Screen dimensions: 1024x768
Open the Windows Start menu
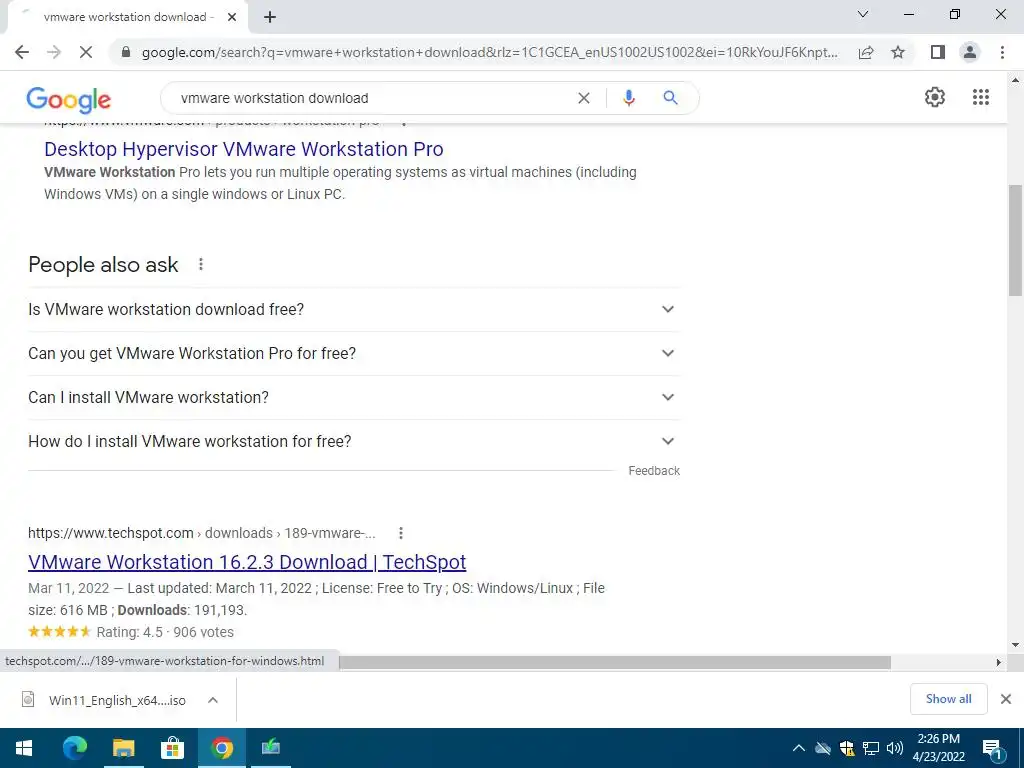(24, 748)
